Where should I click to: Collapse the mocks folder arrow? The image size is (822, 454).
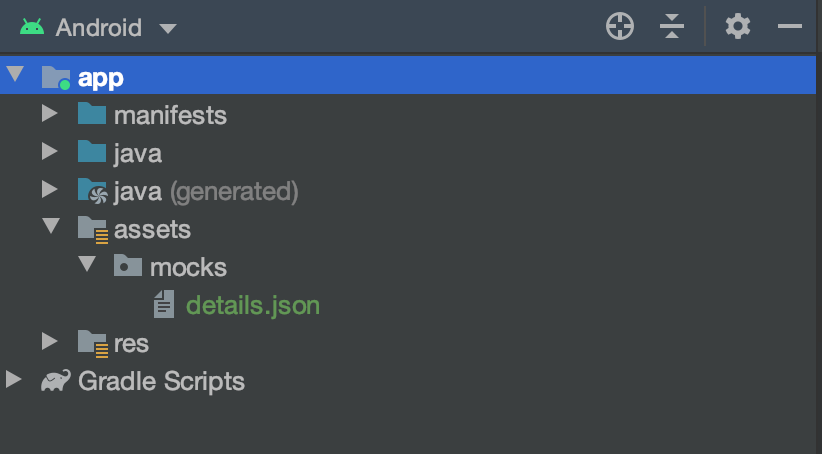(x=87, y=266)
